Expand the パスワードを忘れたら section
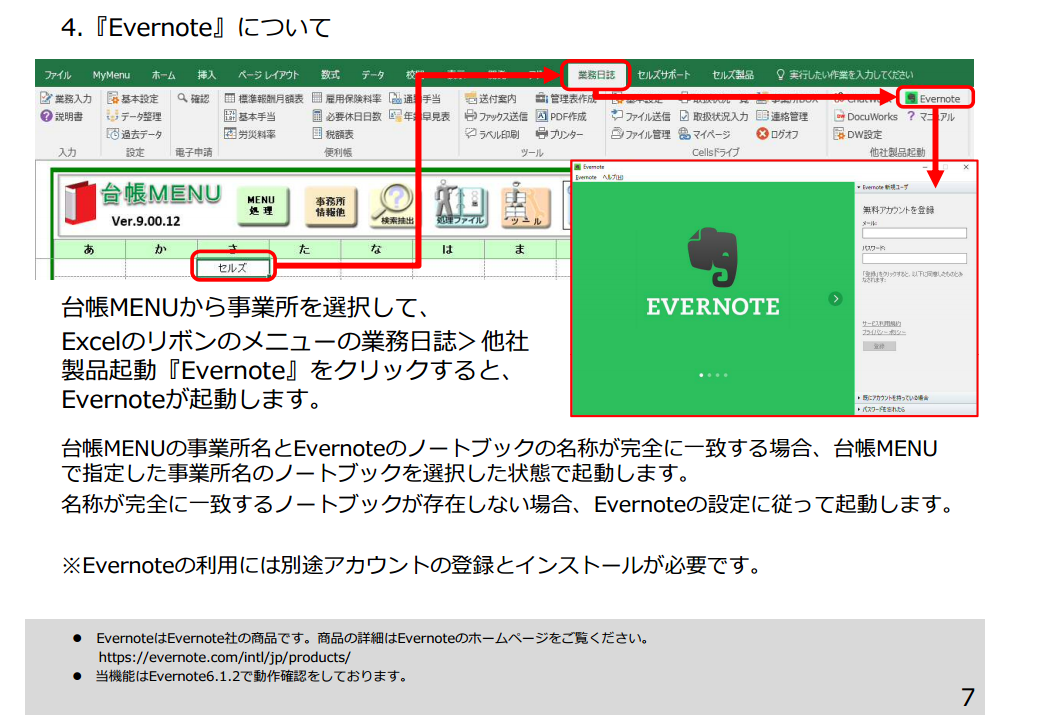Image resolution: width=1041 pixels, height=724 pixels. click(x=916, y=409)
